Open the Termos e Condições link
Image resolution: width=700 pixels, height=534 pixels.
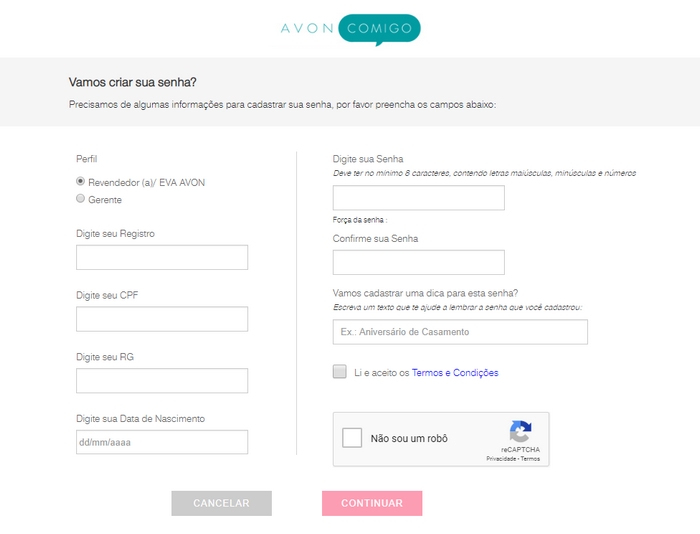455,372
